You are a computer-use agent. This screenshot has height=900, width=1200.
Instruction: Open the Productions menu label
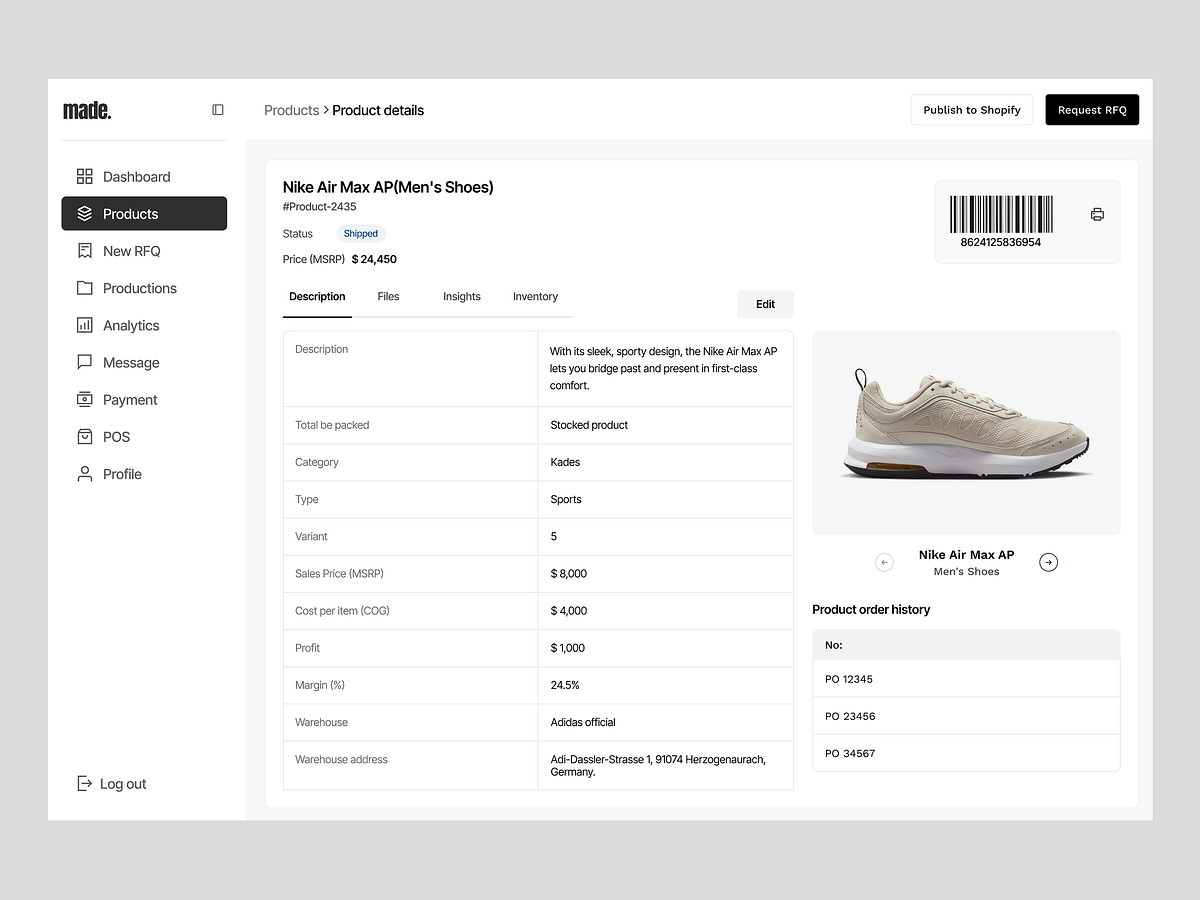click(140, 288)
